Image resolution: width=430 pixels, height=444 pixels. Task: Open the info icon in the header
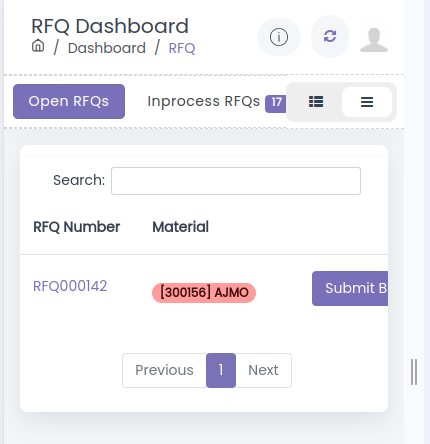point(279,37)
